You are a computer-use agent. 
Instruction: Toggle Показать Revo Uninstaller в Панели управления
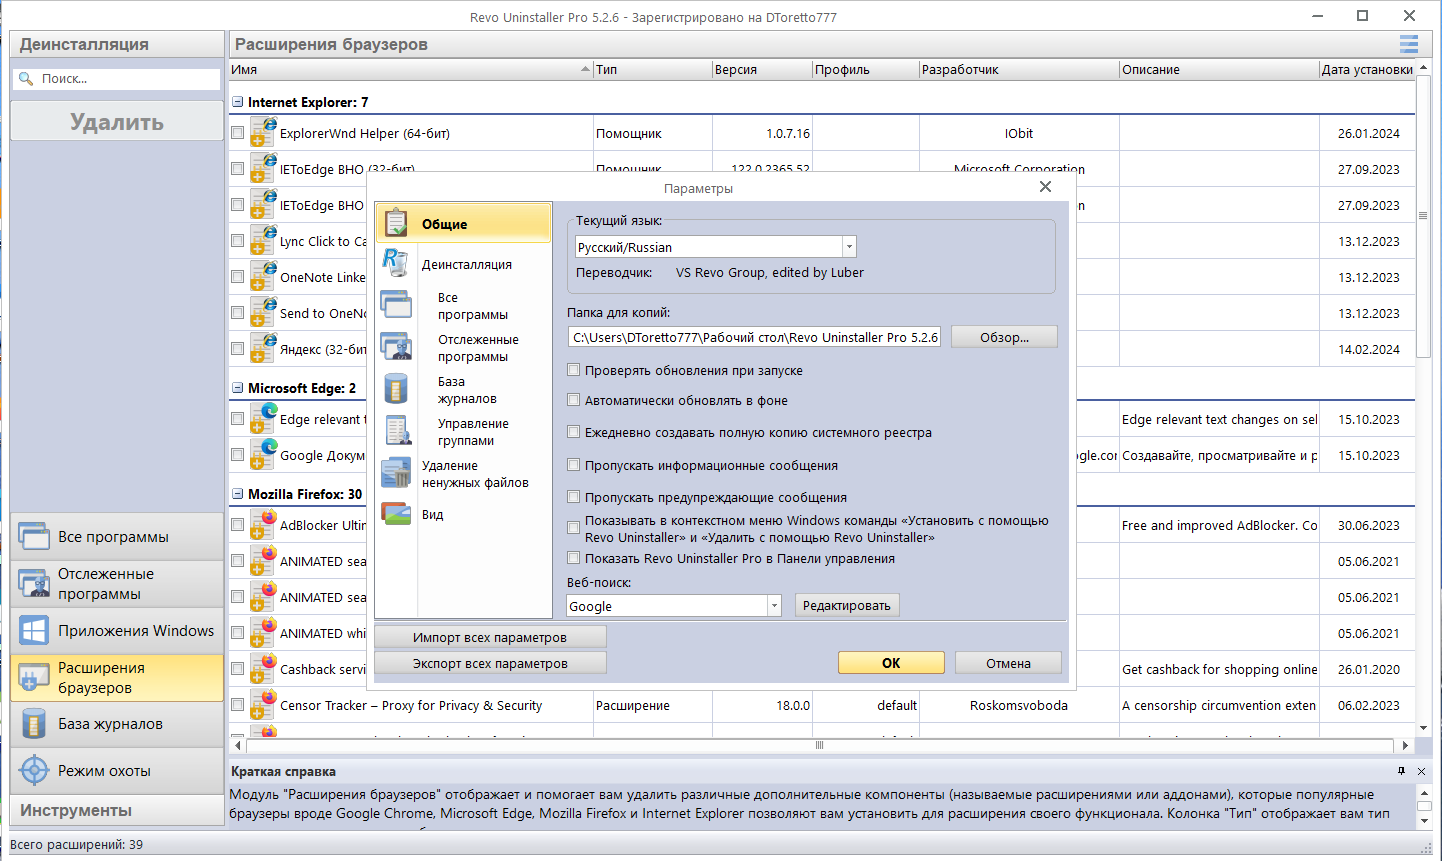point(574,558)
